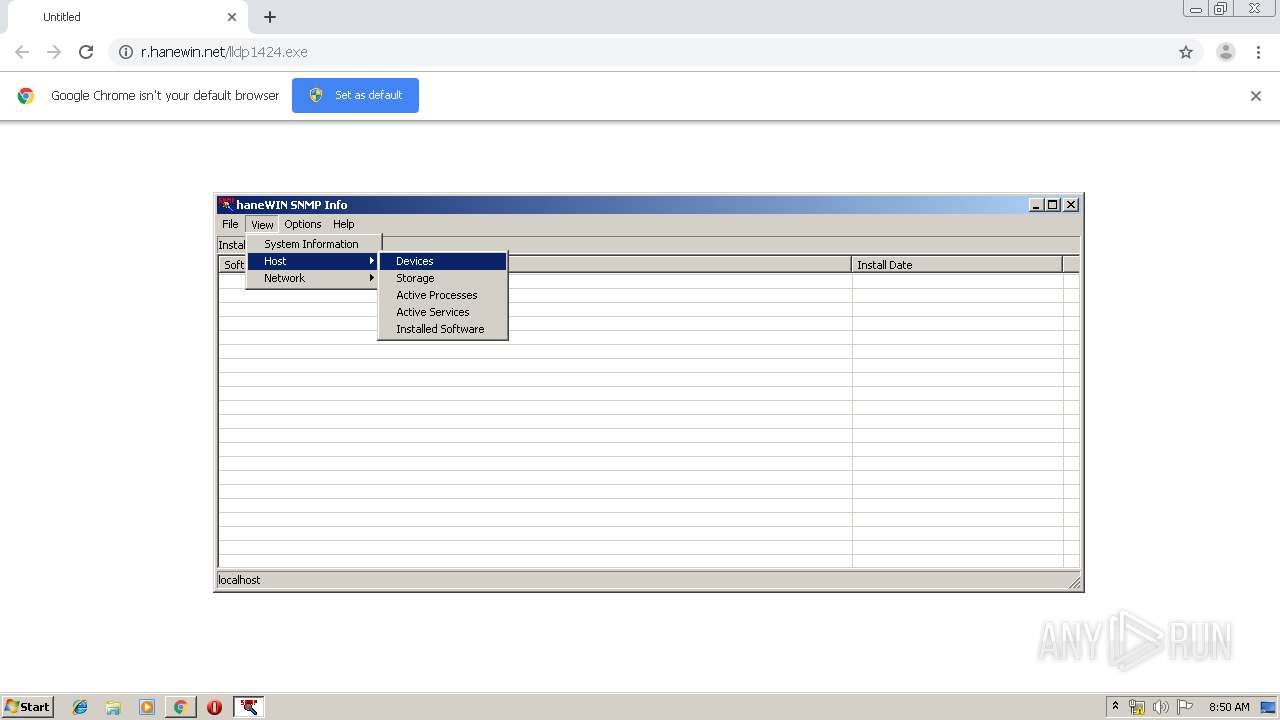The height and width of the screenshot is (720, 1280).
Task: Choose Storage in Host submenu
Action: coord(443,278)
